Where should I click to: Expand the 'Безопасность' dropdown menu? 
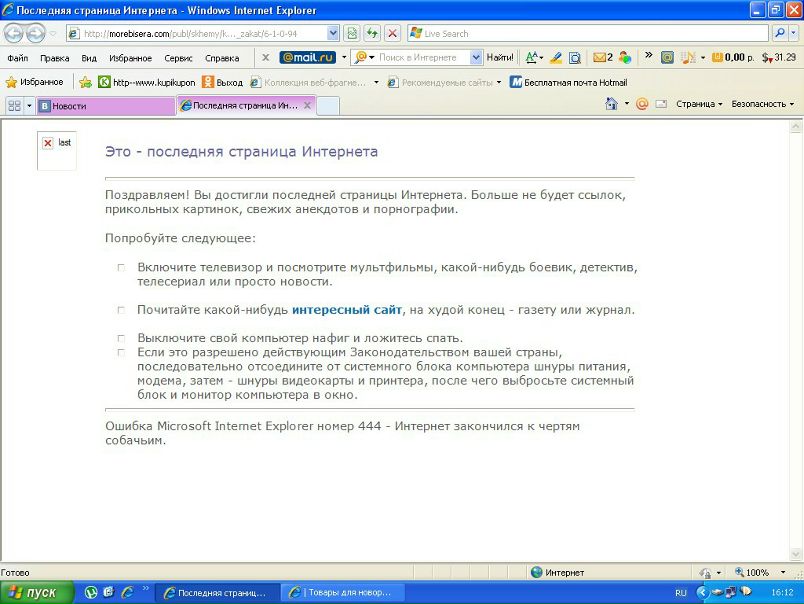click(762, 104)
